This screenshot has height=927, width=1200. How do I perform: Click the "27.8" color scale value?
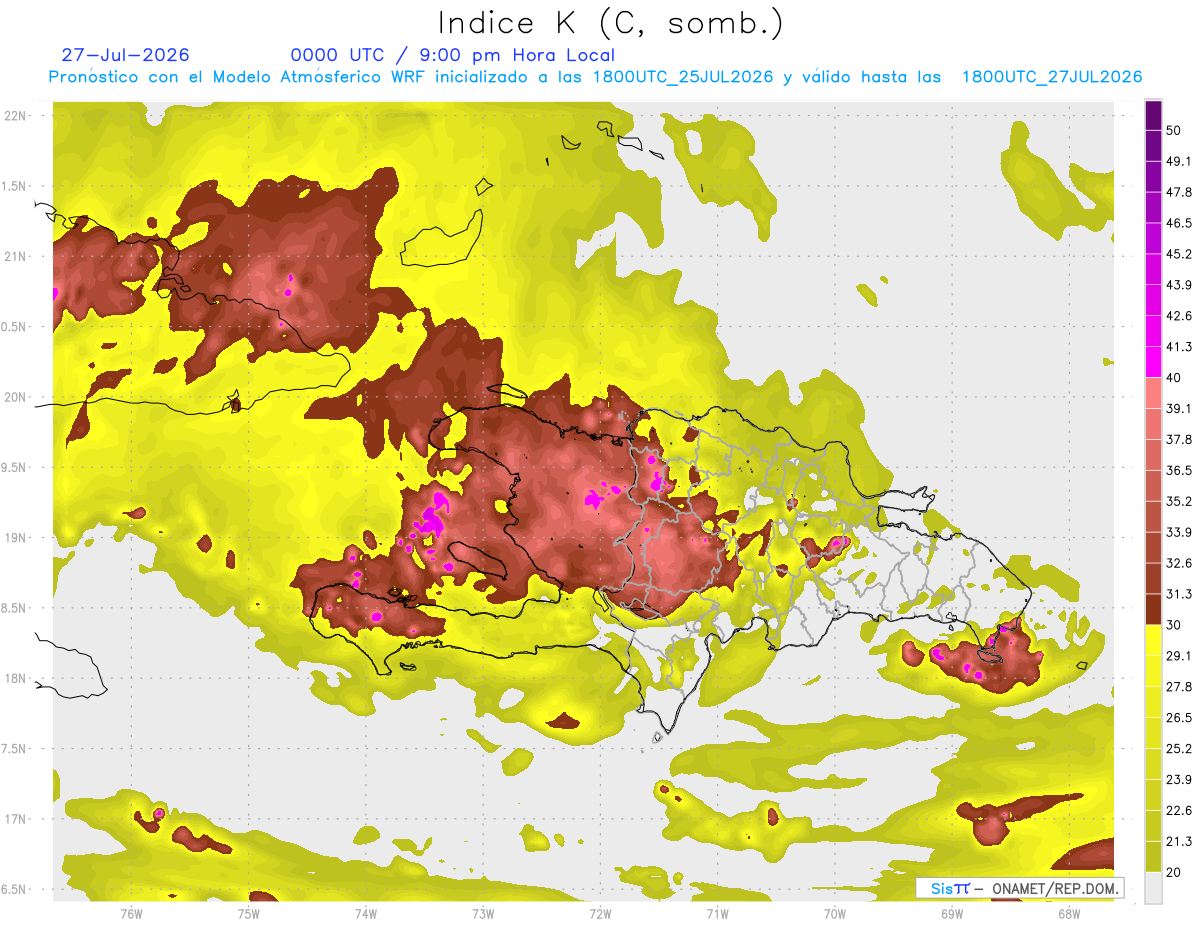1179,687
